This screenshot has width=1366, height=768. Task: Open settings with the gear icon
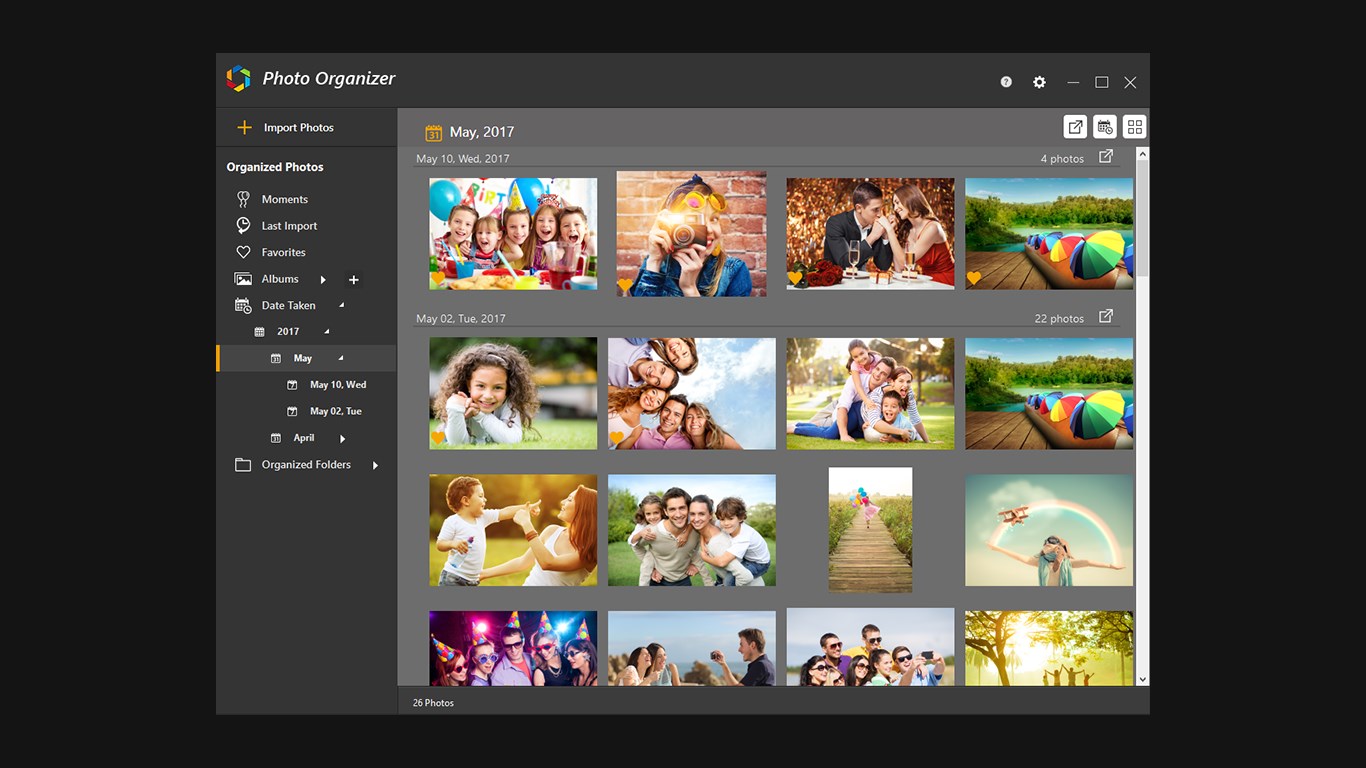[x=1039, y=82]
